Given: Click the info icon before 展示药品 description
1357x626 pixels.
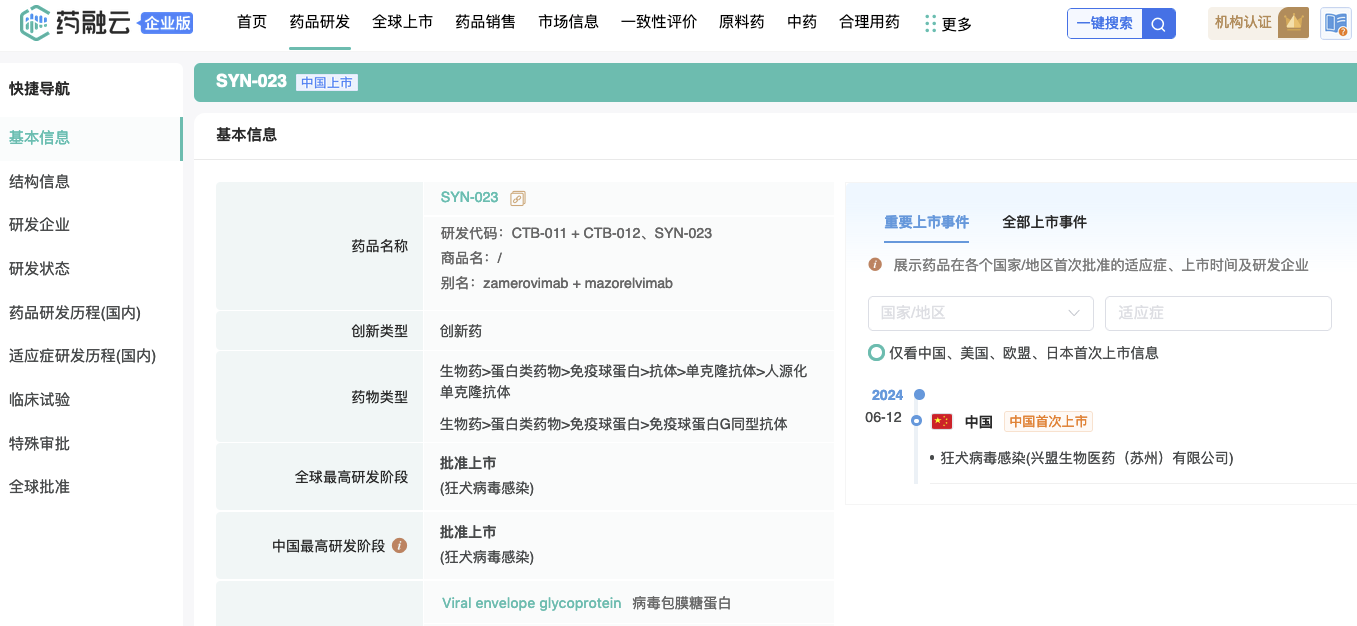Looking at the screenshot, I should click(x=875, y=265).
